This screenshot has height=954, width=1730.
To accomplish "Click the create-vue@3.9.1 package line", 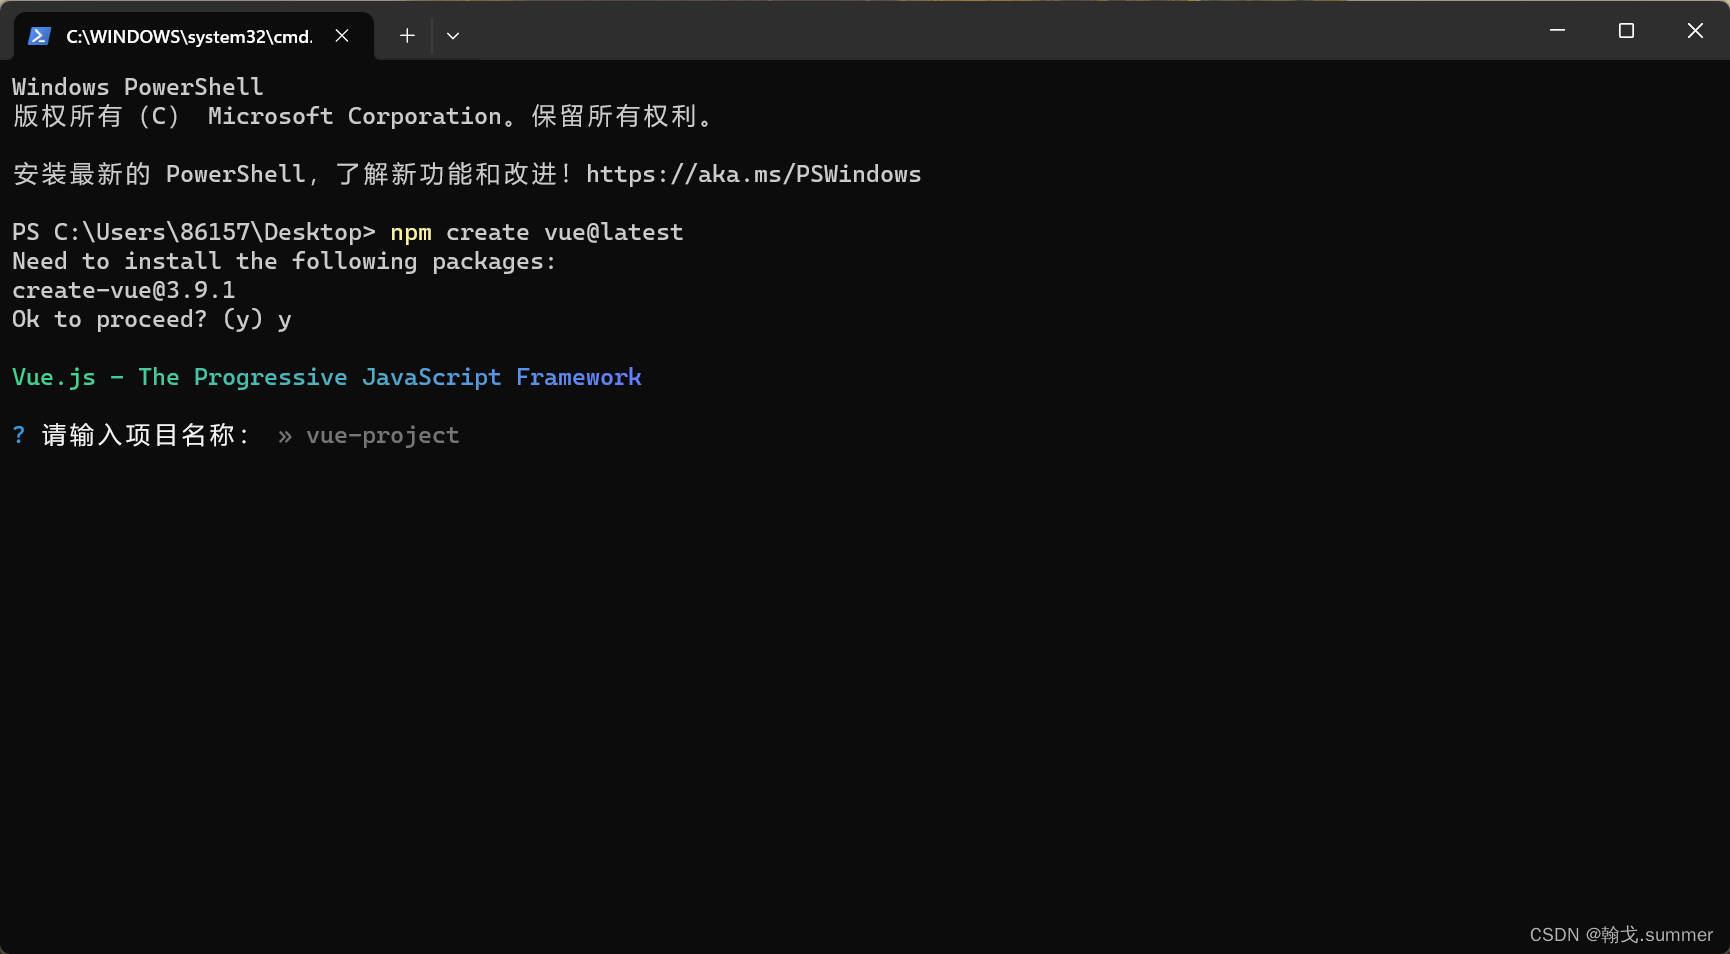I will coord(124,291).
